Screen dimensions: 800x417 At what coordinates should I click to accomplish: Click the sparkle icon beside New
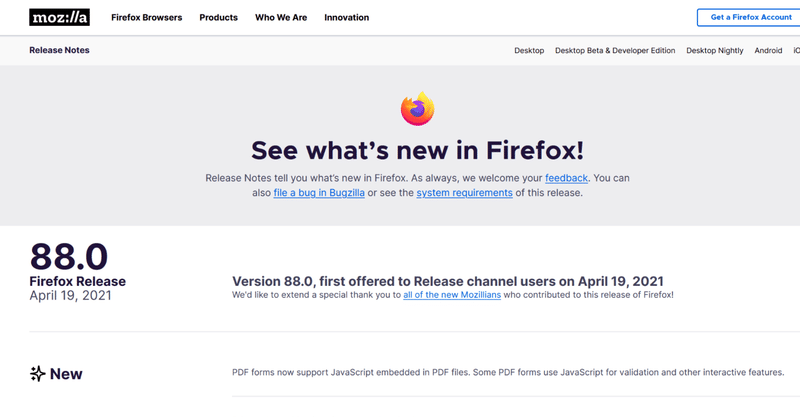point(37,374)
